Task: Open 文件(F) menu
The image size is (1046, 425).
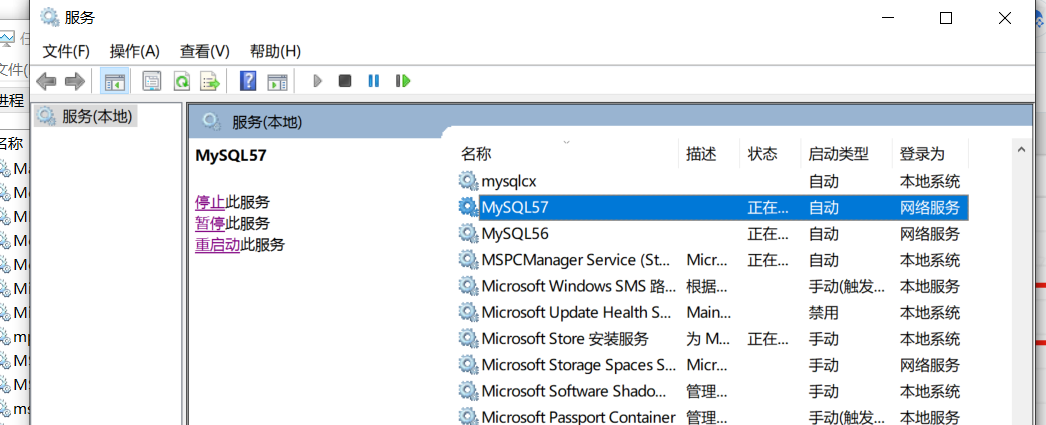Action: tap(66, 51)
